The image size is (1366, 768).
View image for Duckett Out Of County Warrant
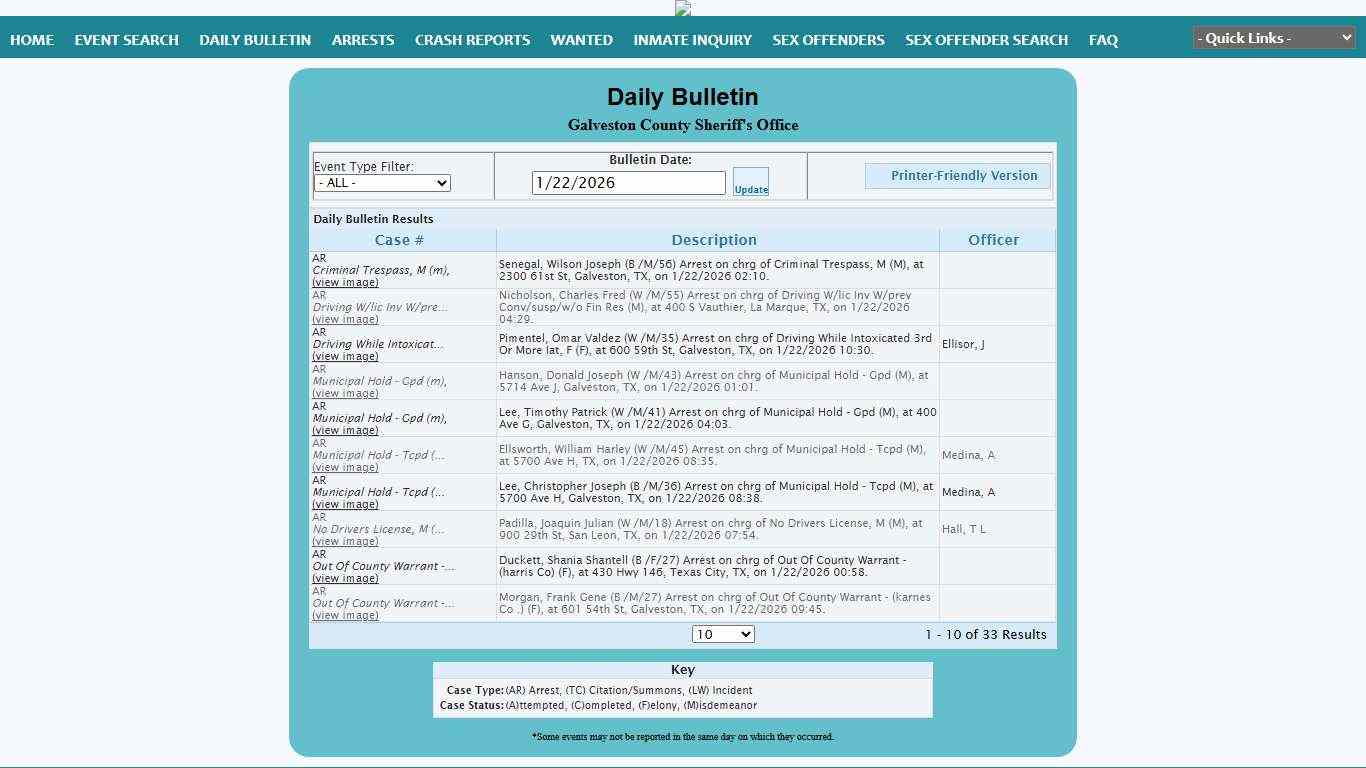pyautogui.click(x=345, y=579)
